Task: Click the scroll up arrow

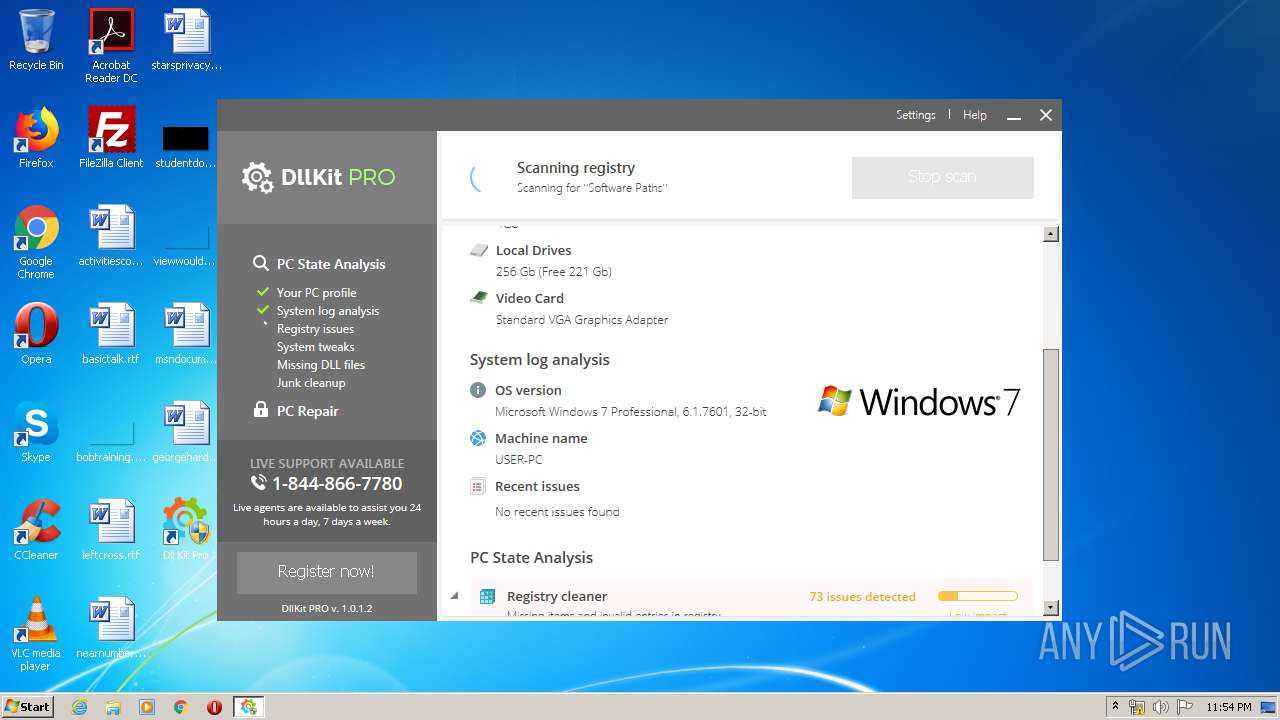Action: point(1050,234)
